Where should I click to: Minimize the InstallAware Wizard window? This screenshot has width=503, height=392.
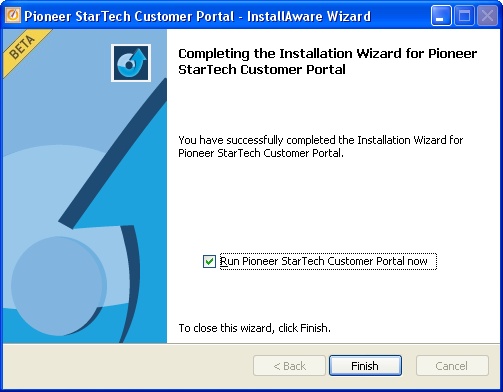coord(441,16)
